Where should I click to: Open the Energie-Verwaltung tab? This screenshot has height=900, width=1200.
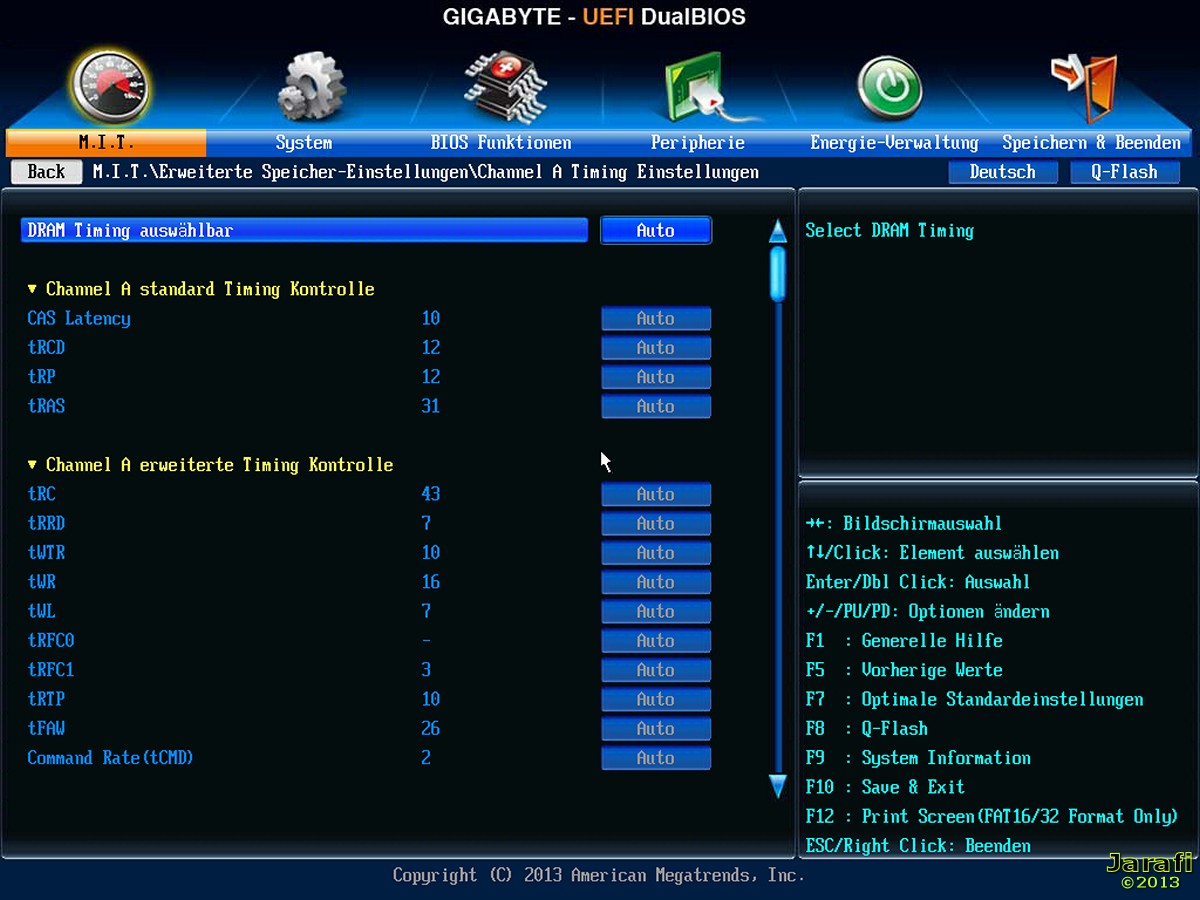pyautogui.click(x=894, y=143)
